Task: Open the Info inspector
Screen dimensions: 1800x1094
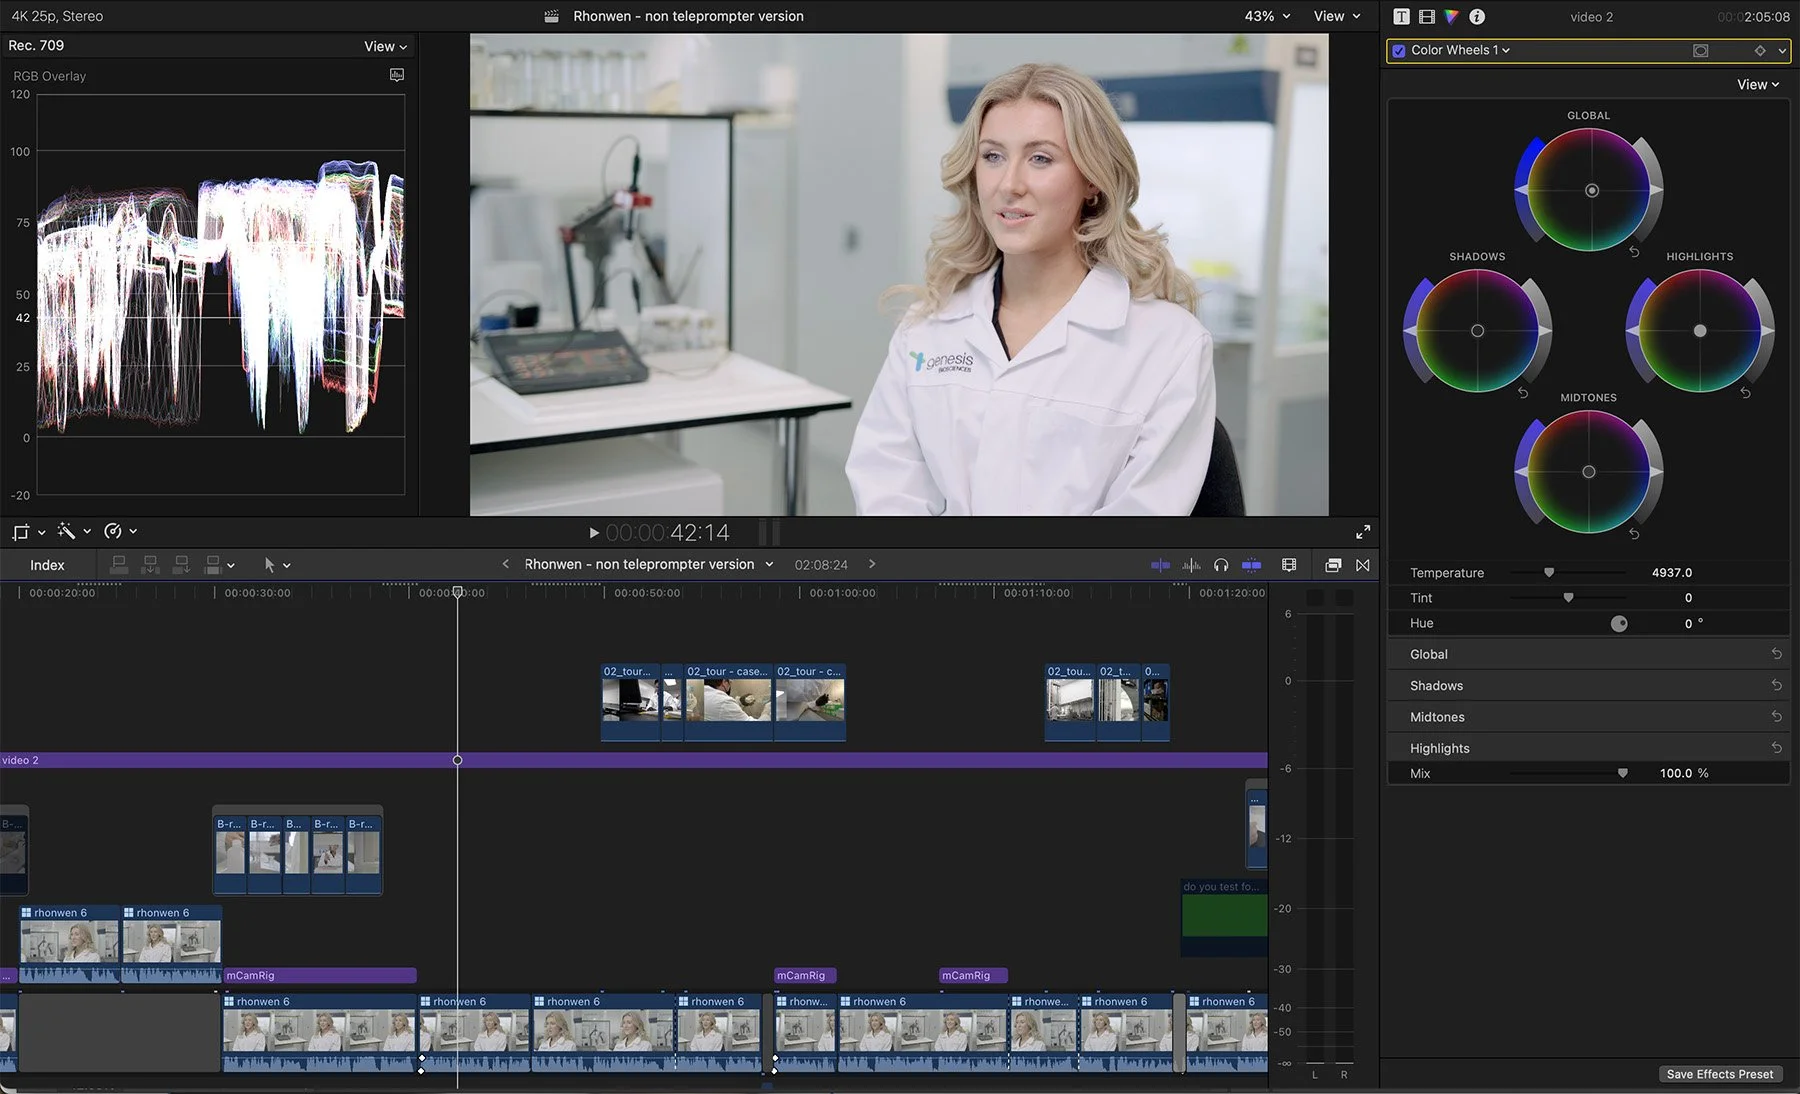Action: (1477, 17)
